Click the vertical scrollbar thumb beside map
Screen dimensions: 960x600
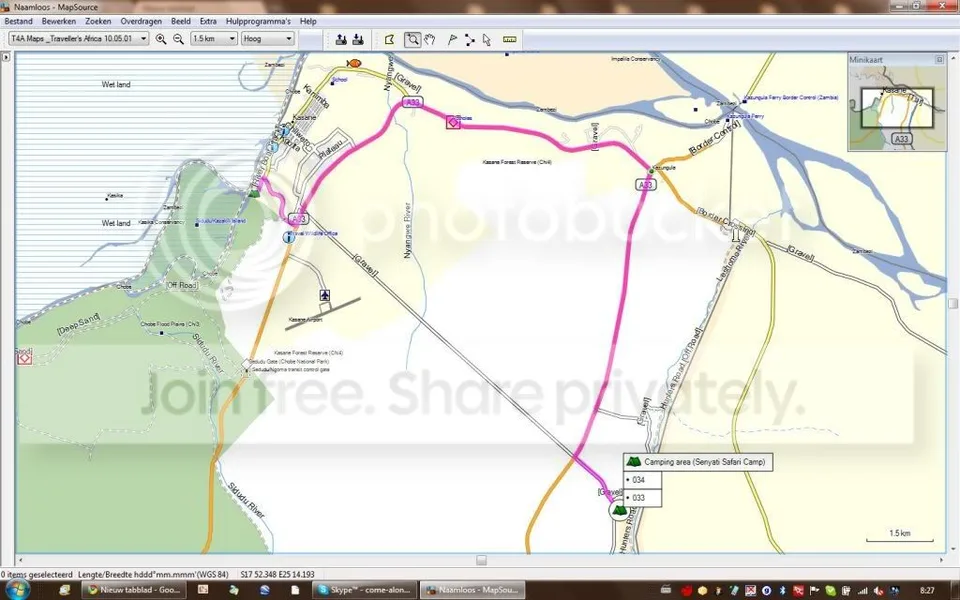[953, 303]
